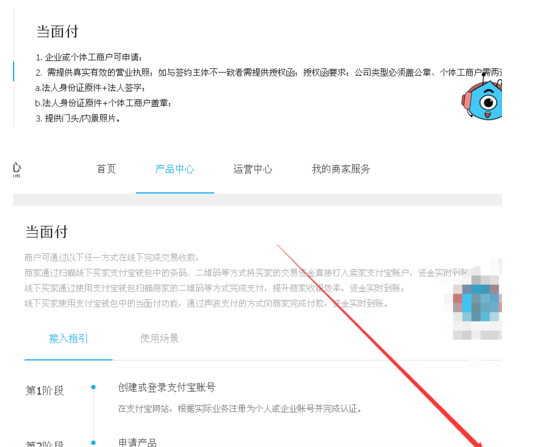Click the line mentioning 提升商家收银效率
The width and height of the screenshot is (540, 447).
tap(214, 288)
